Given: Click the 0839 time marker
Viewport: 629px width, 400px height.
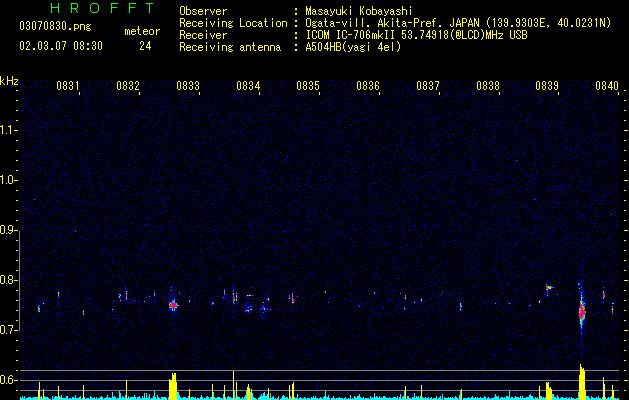Looking at the screenshot, I should pos(547,86).
